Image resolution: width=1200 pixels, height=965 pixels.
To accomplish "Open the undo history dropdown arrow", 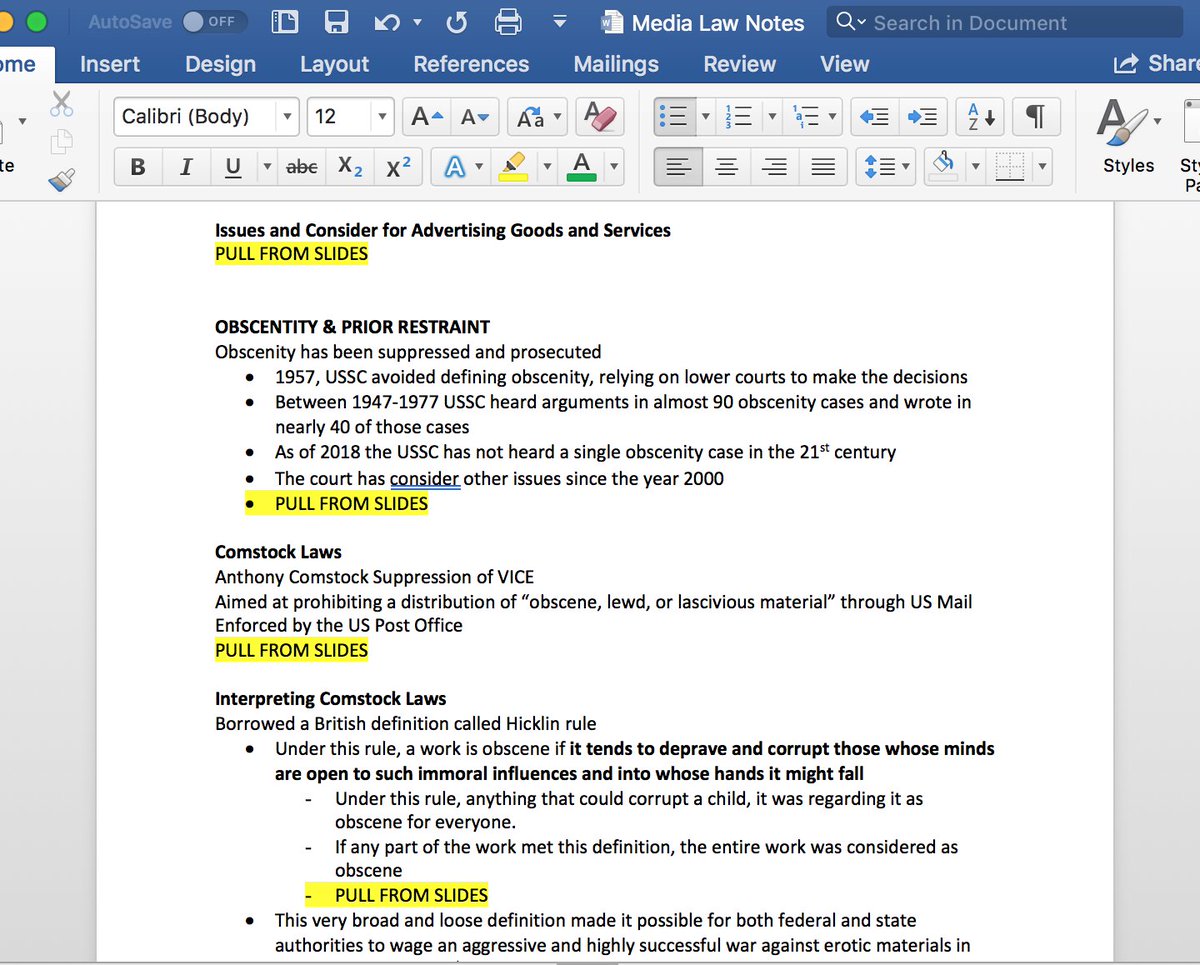I will click(x=417, y=22).
